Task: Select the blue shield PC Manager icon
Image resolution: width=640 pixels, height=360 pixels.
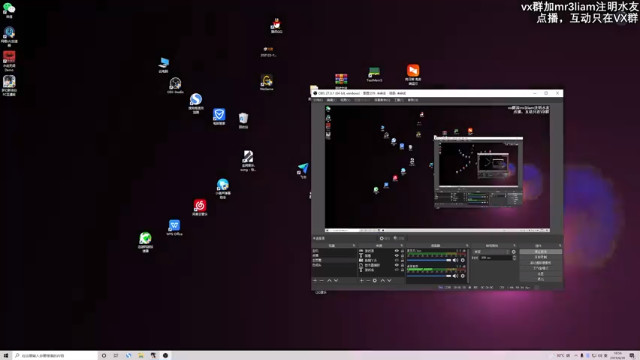Action: pos(219,116)
